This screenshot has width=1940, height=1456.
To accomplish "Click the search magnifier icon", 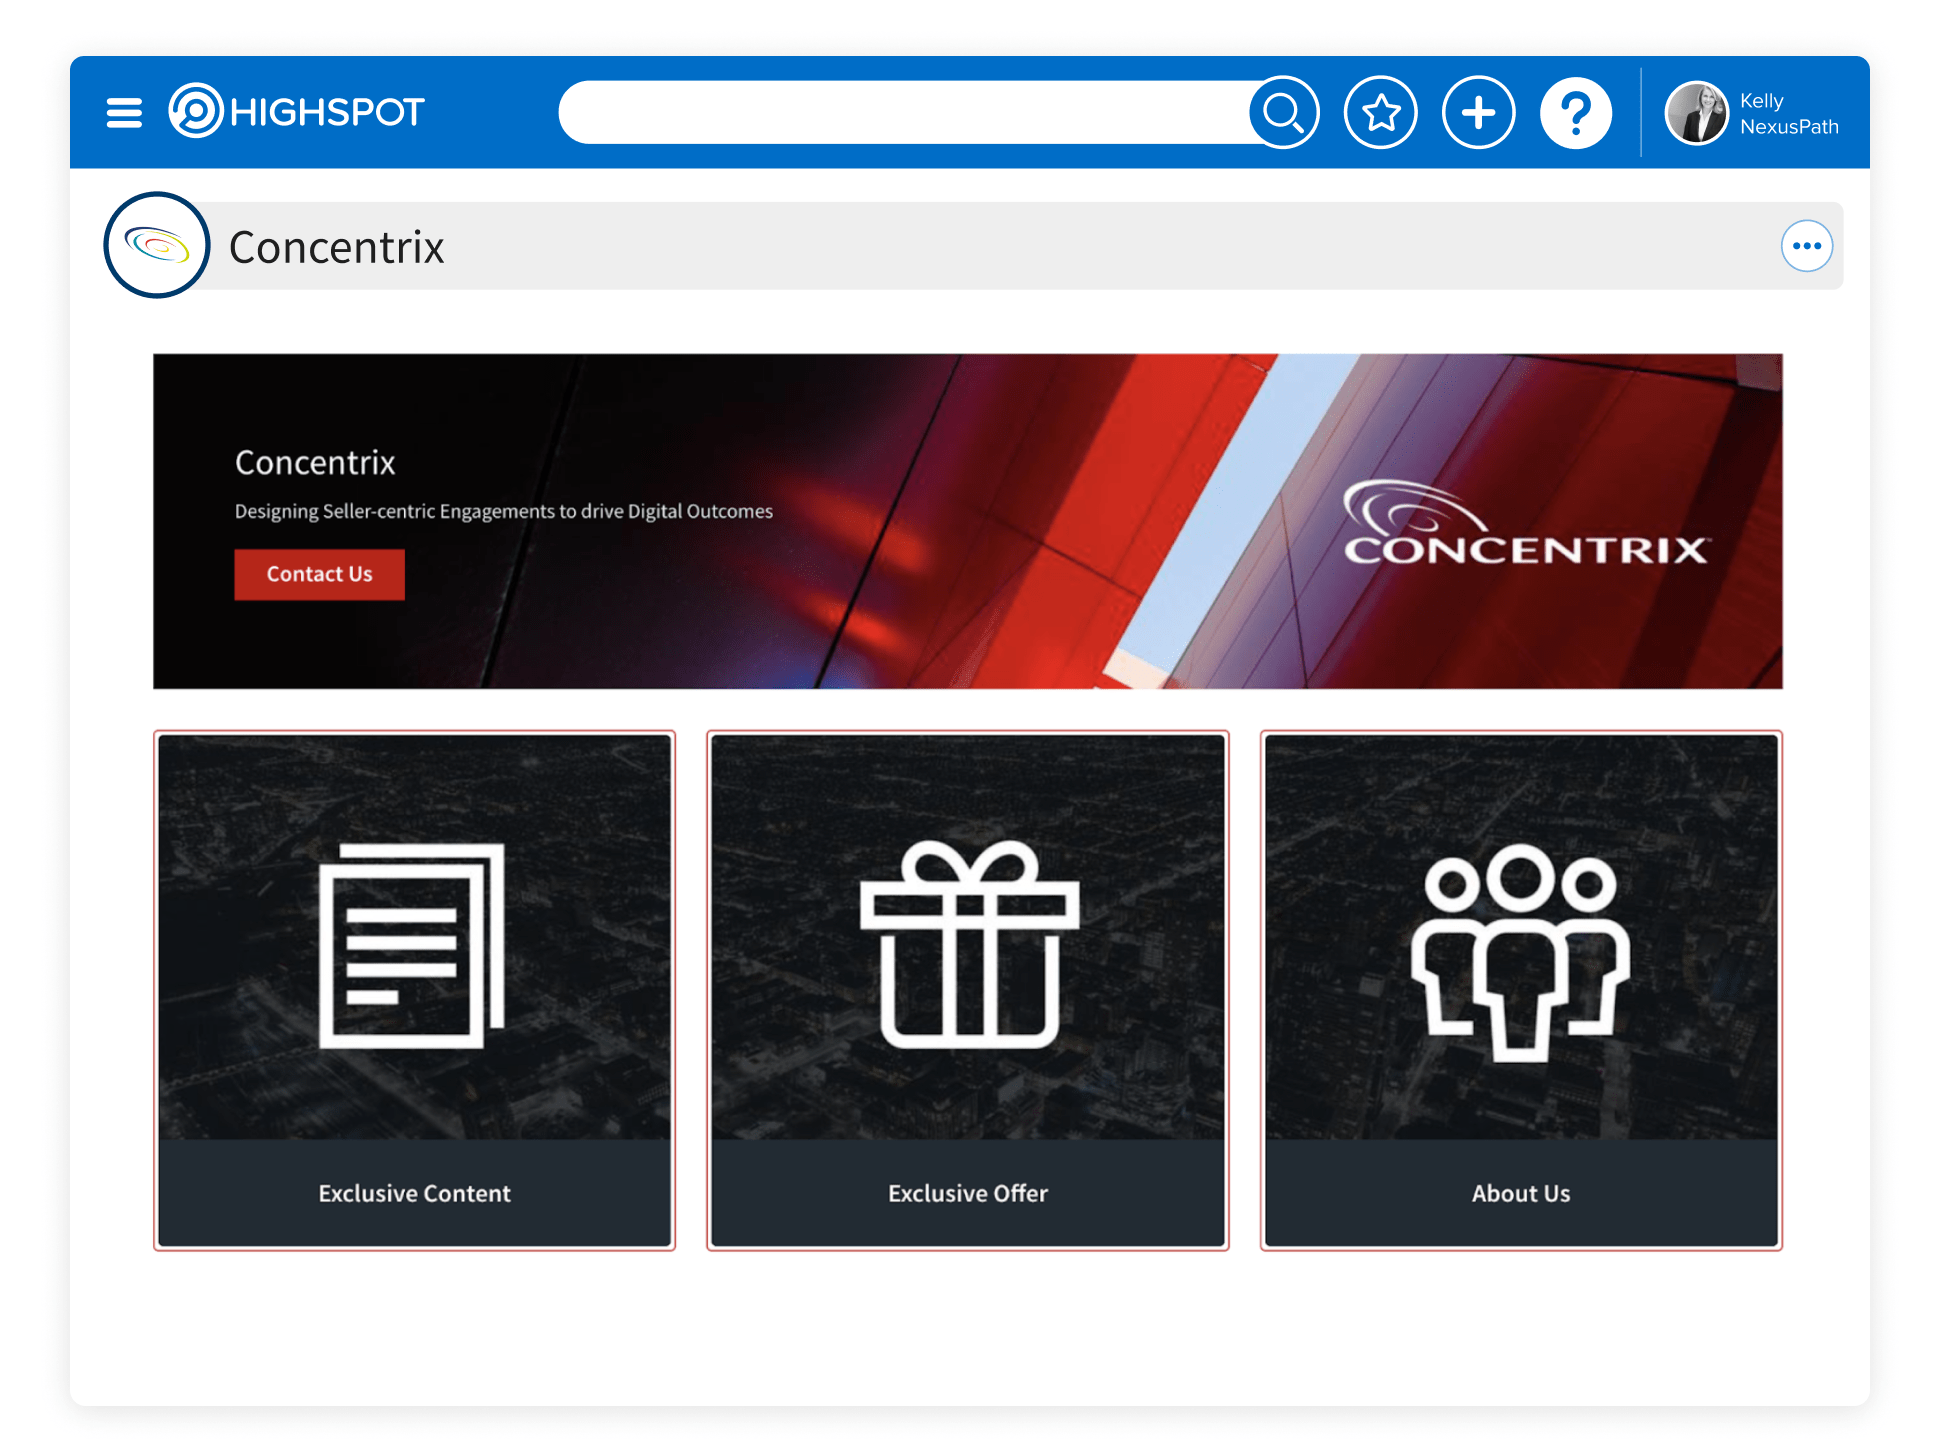I will 1283,112.
